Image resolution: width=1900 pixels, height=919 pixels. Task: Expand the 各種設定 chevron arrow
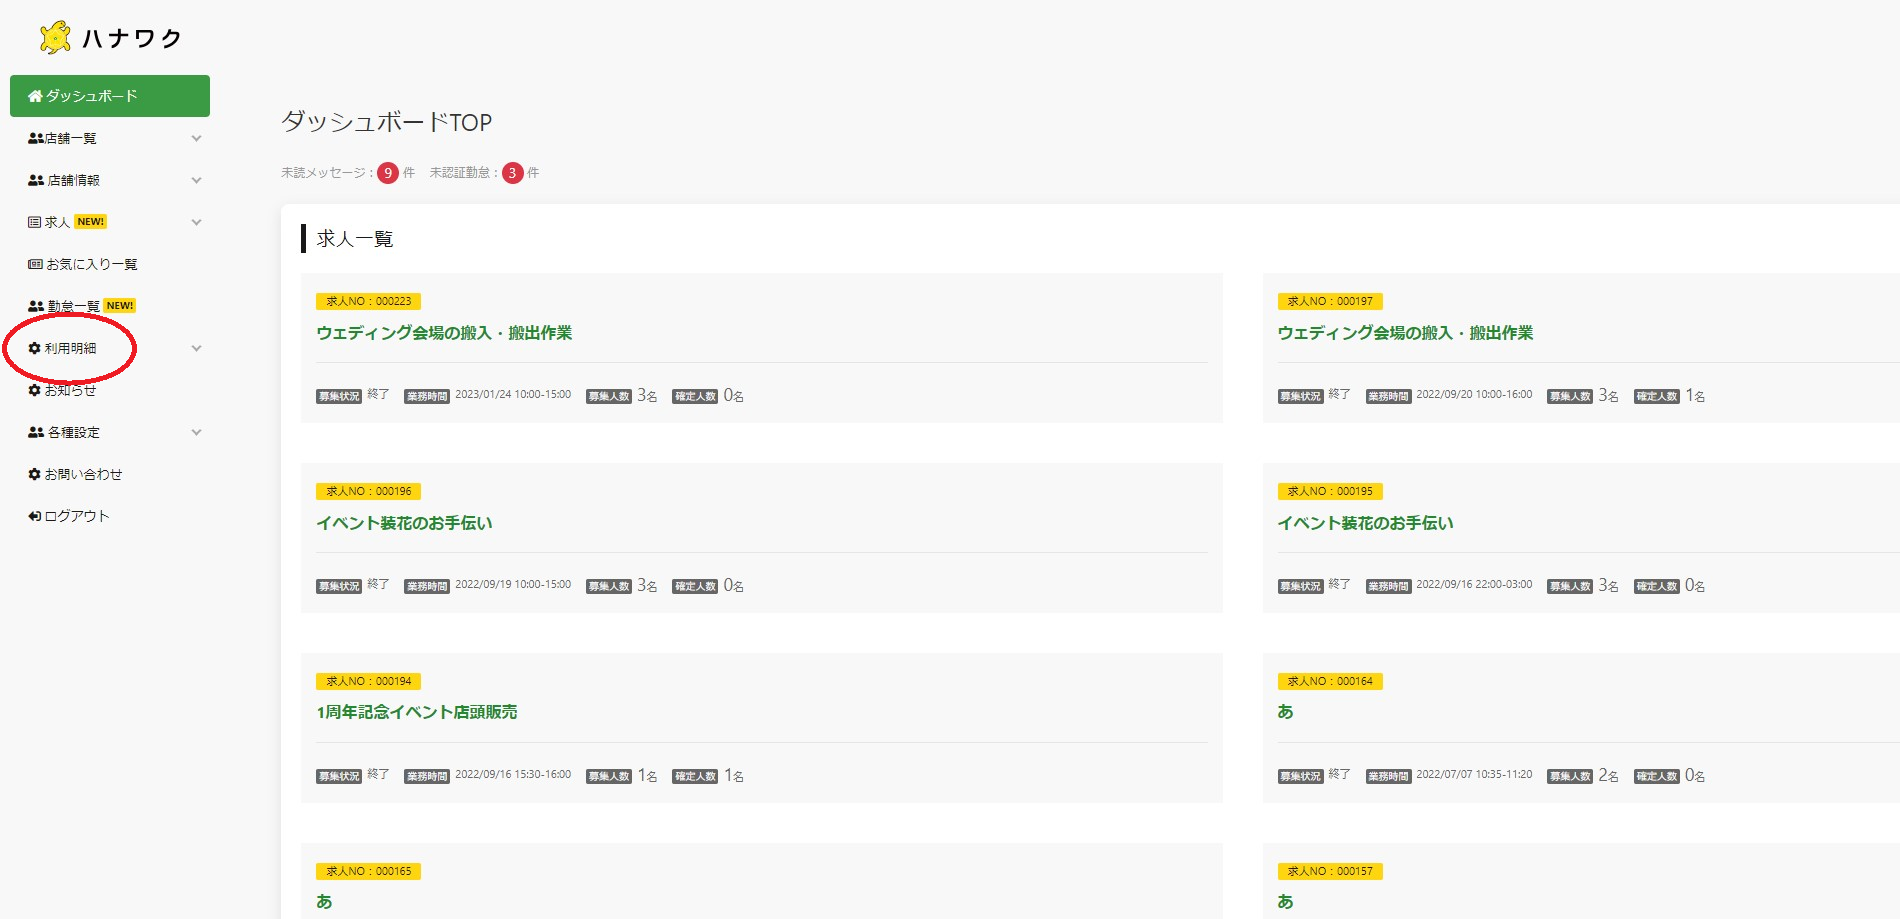point(196,433)
